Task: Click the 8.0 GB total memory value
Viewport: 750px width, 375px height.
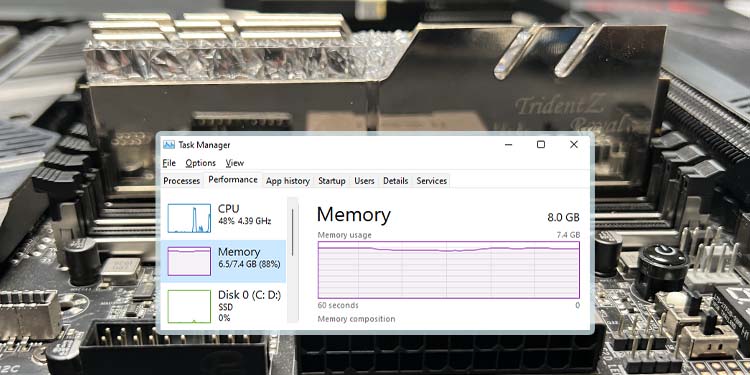Action: pos(563,218)
